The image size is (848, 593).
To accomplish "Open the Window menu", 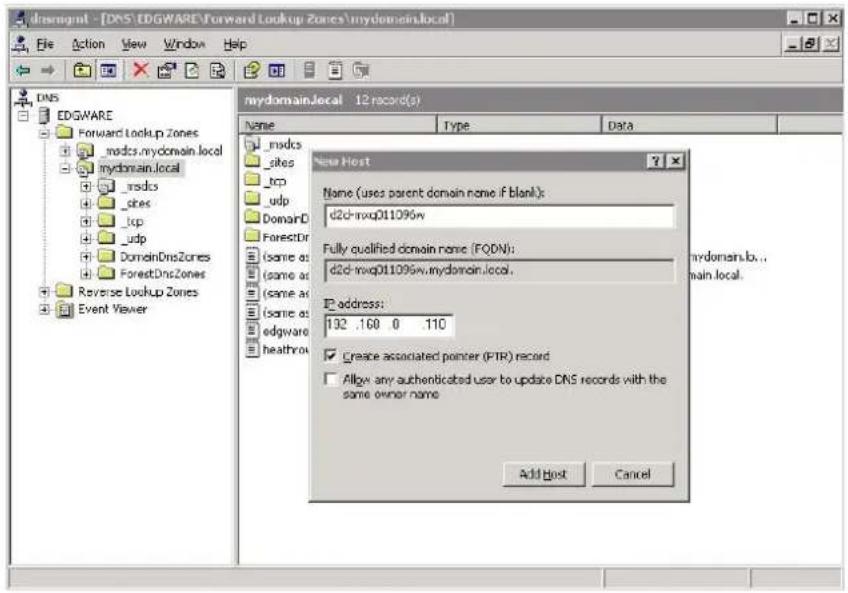I will point(184,44).
